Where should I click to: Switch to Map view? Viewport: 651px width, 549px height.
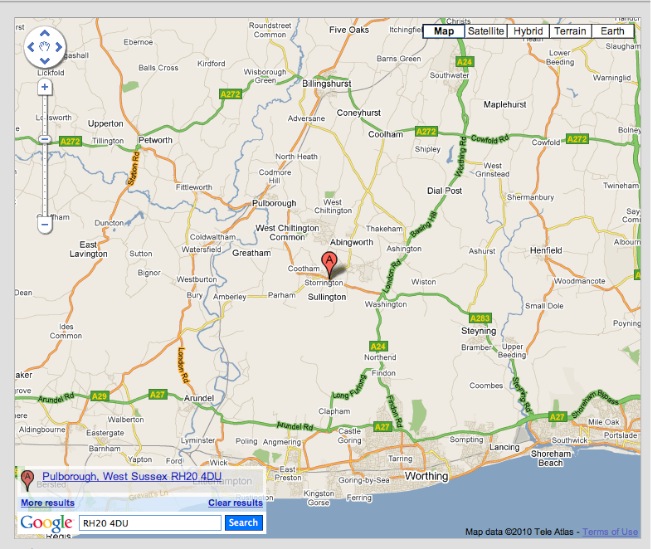click(x=444, y=31)
